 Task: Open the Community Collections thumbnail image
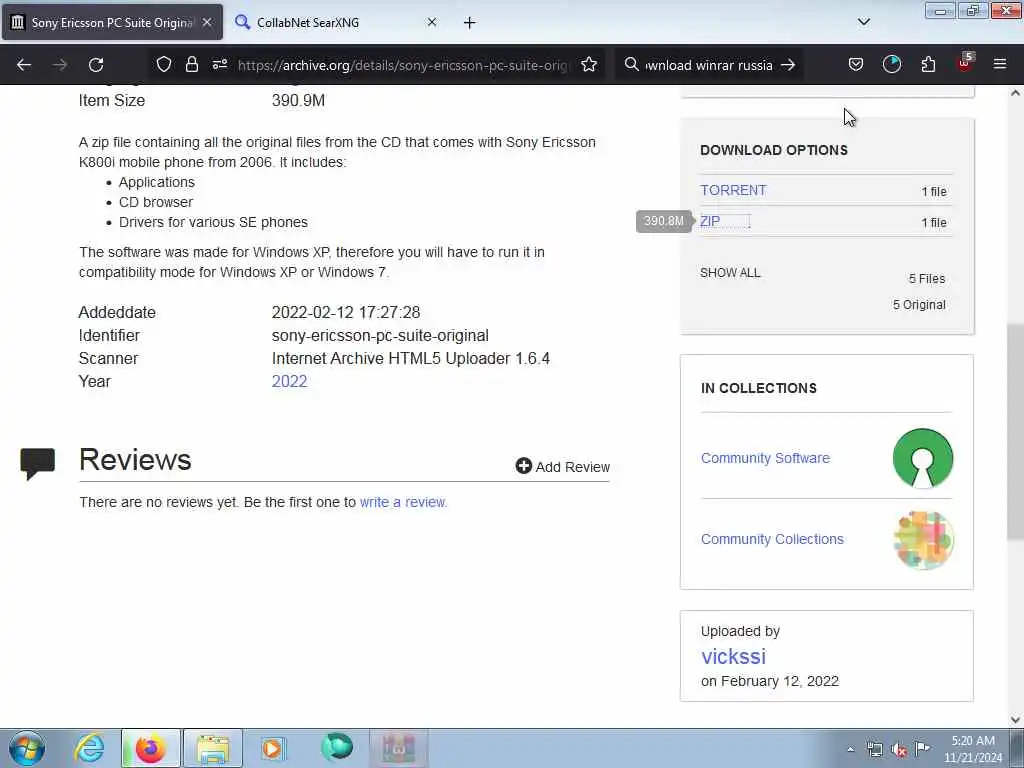pos(923,540)
